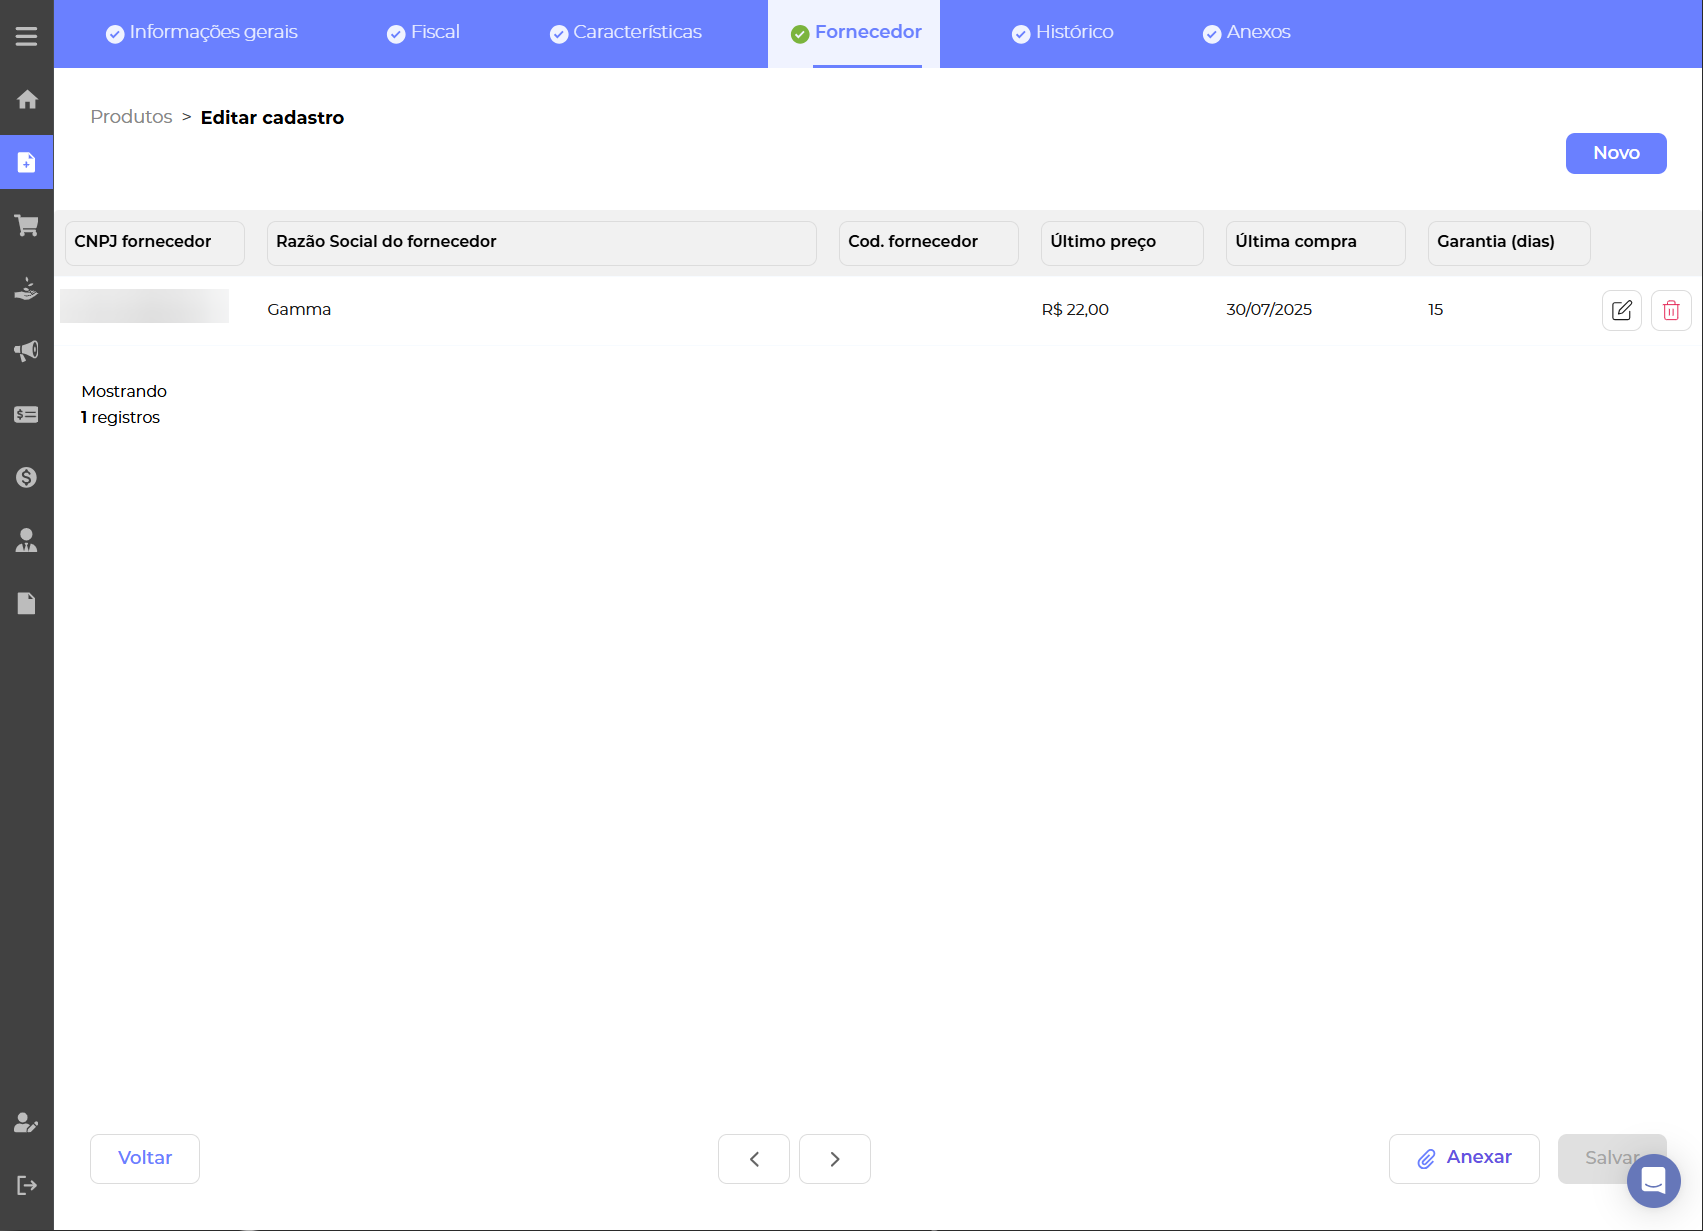This screenshot has height=1231, width=1703.
Task: Delete the Gamma supplier with trash icon
Action: [1670, 310]
